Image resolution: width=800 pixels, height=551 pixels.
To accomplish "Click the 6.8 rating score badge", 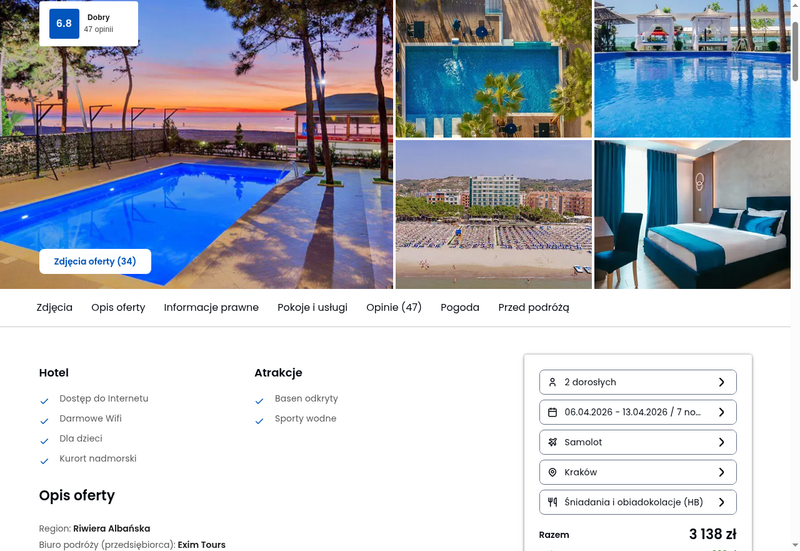I will pyautogui.click(x=64, y=23).
